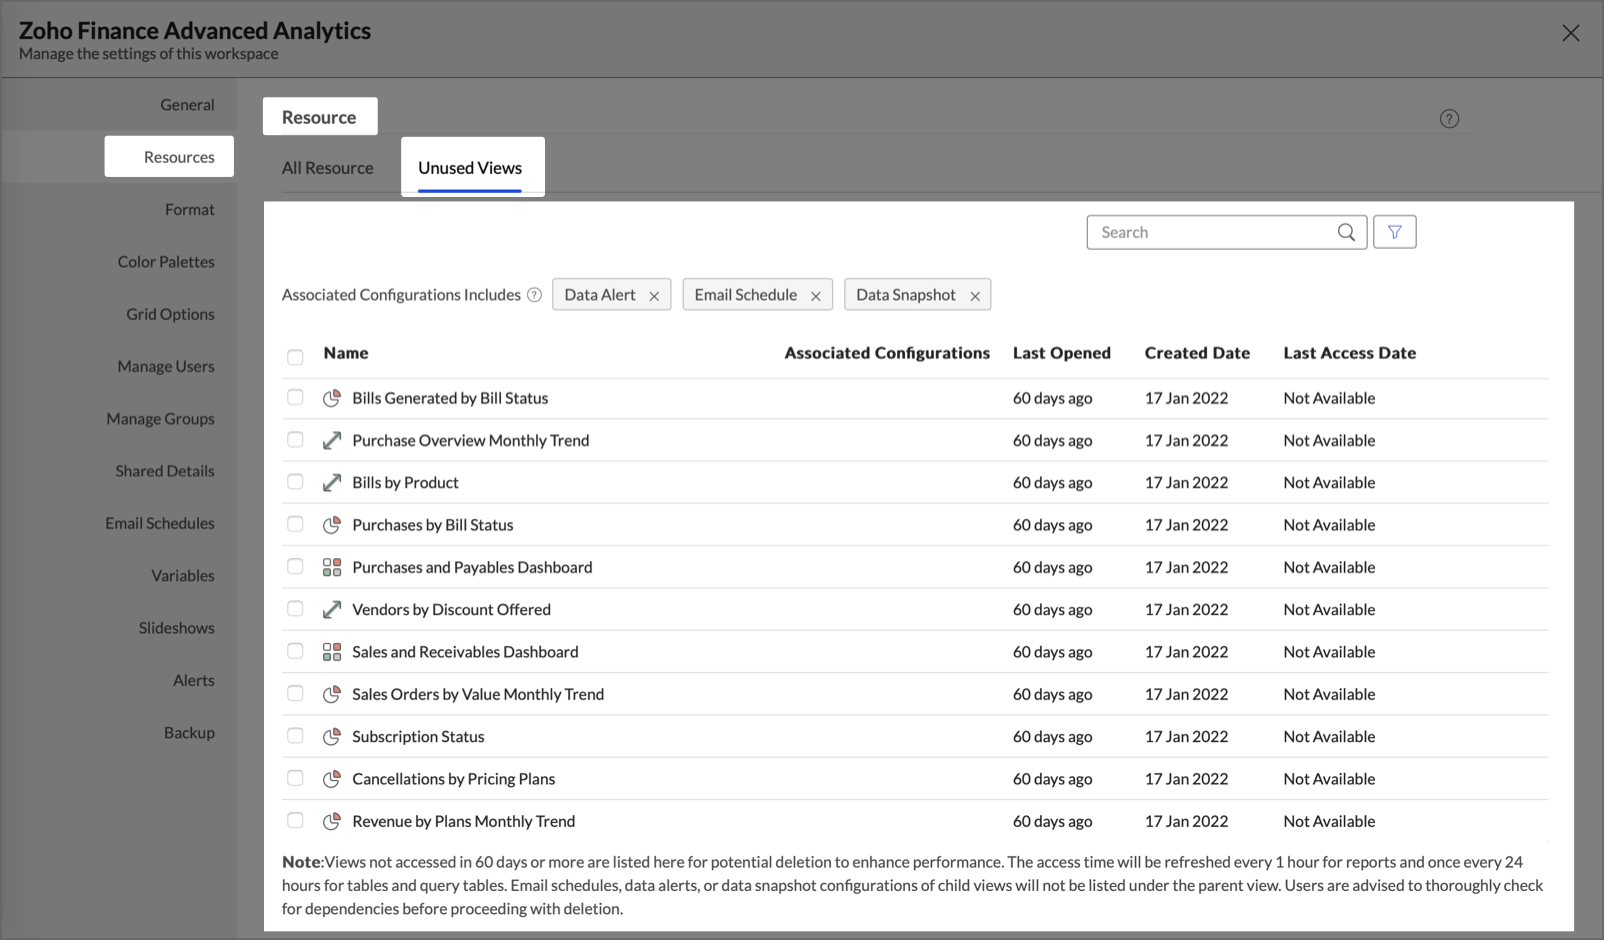The width and height of the screenshot is (1604, 940).
Task: Remove the Email Schedule filter chip
Action: click(x=815, y=296)
